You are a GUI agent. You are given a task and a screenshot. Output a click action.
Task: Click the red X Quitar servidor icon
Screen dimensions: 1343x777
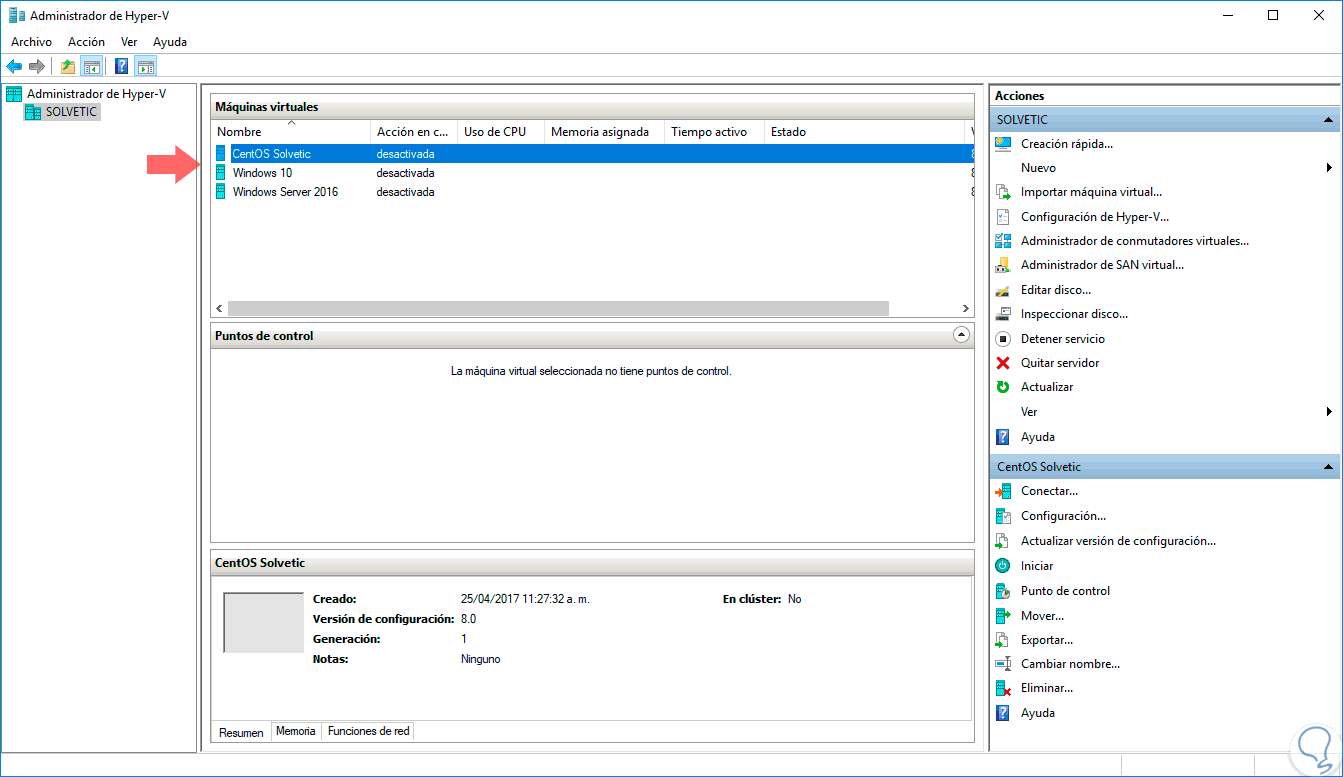(x=1003, y=363)
